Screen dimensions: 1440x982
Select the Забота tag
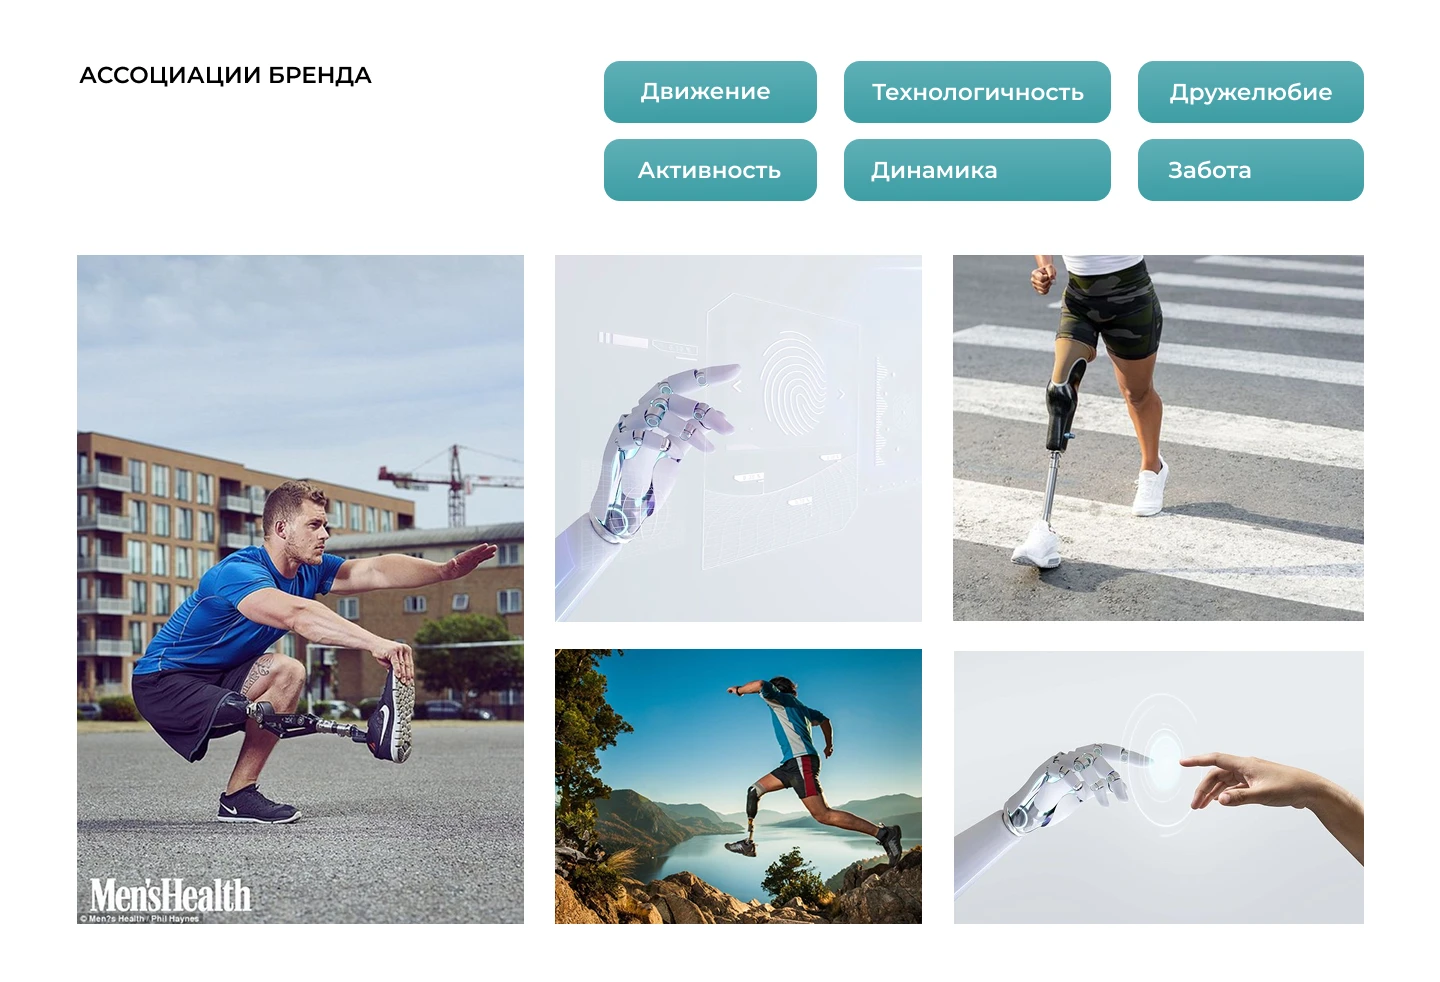pyautogui.click(x=1250, y=170)
